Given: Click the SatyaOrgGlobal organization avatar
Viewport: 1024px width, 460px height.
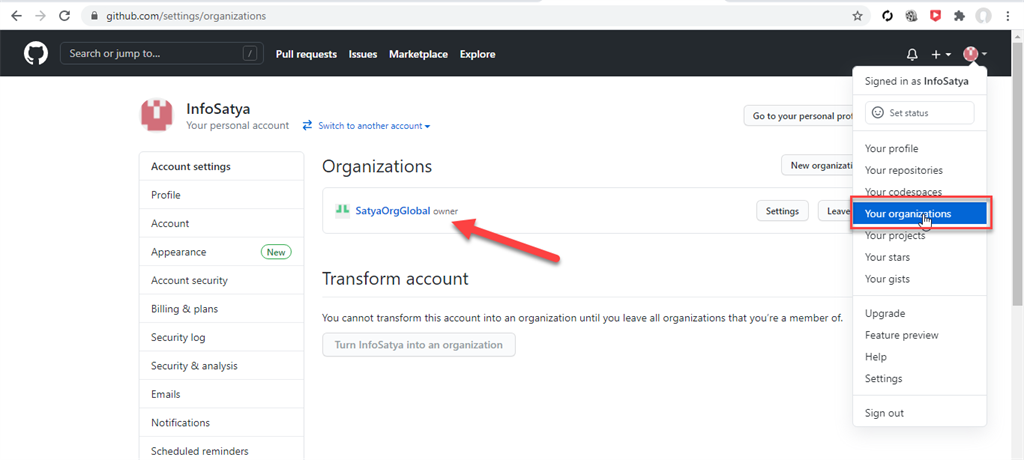Looking at the screenshot, I should click(x=342, y=210).
